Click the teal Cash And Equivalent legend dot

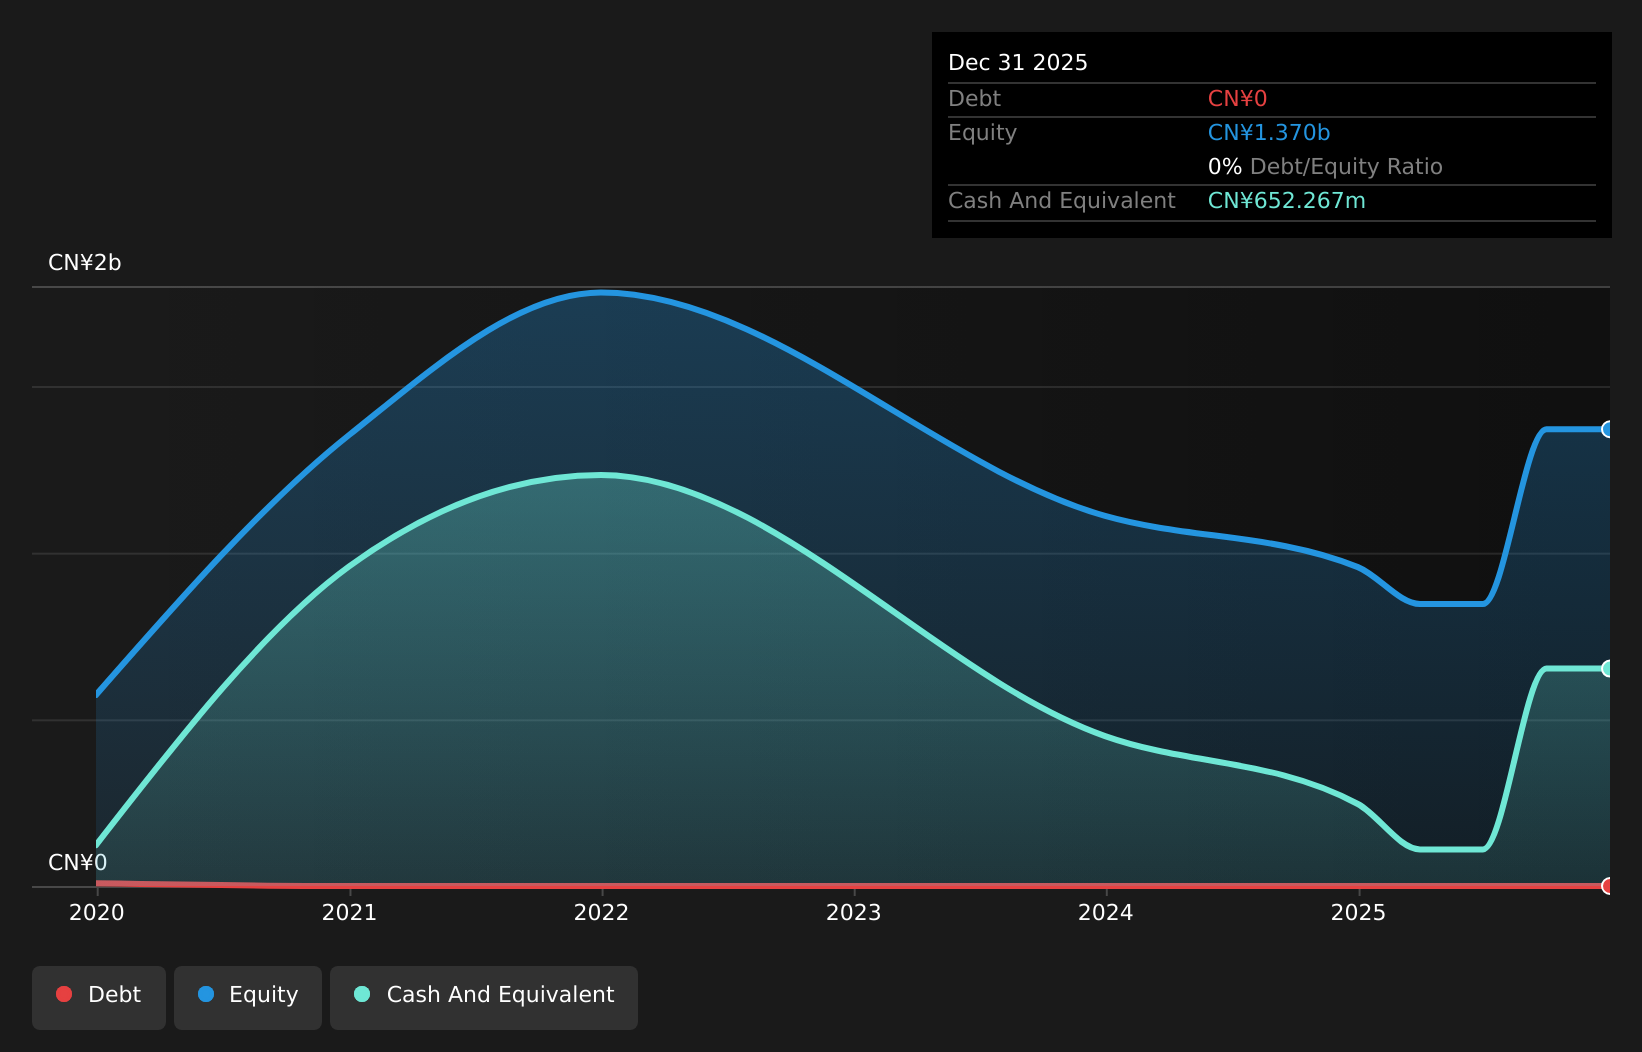click(x=362, y=994)
